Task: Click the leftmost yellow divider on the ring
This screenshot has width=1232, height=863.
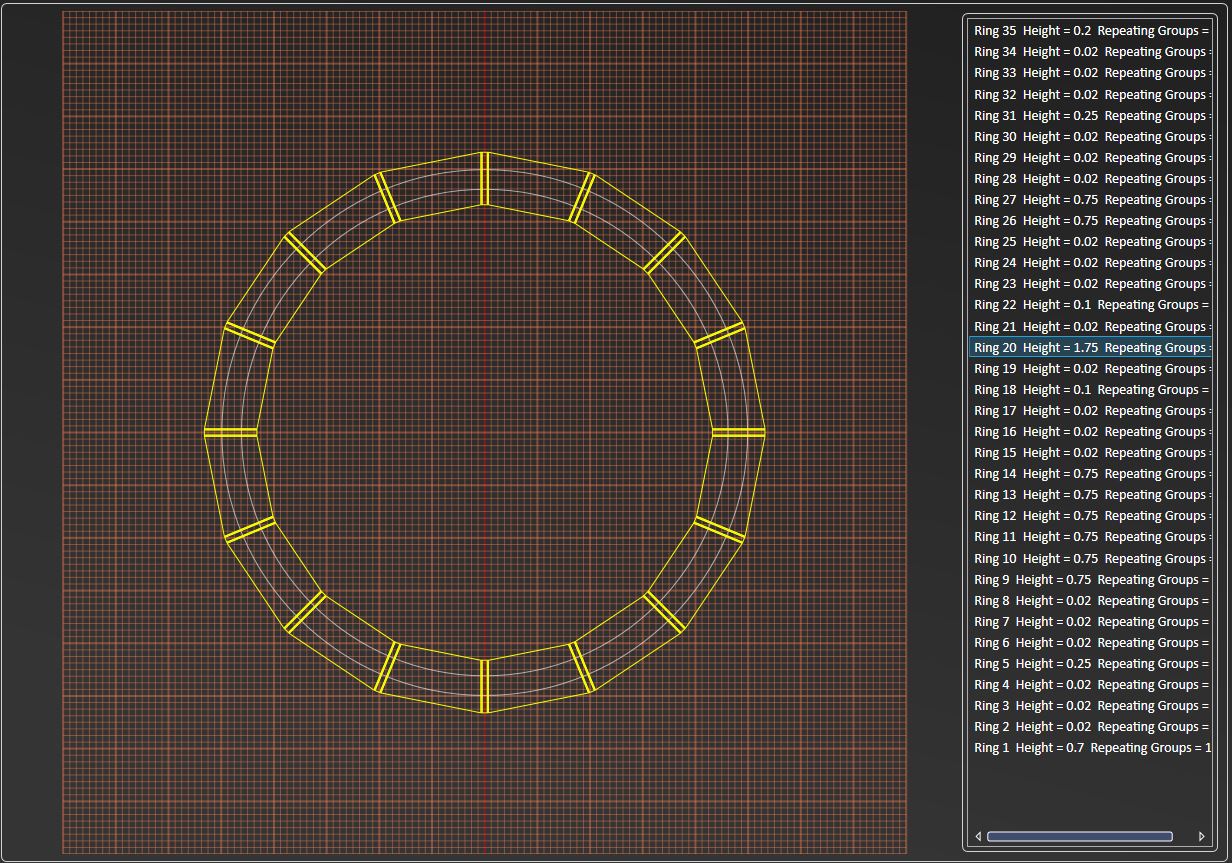Action: [231, 432]
